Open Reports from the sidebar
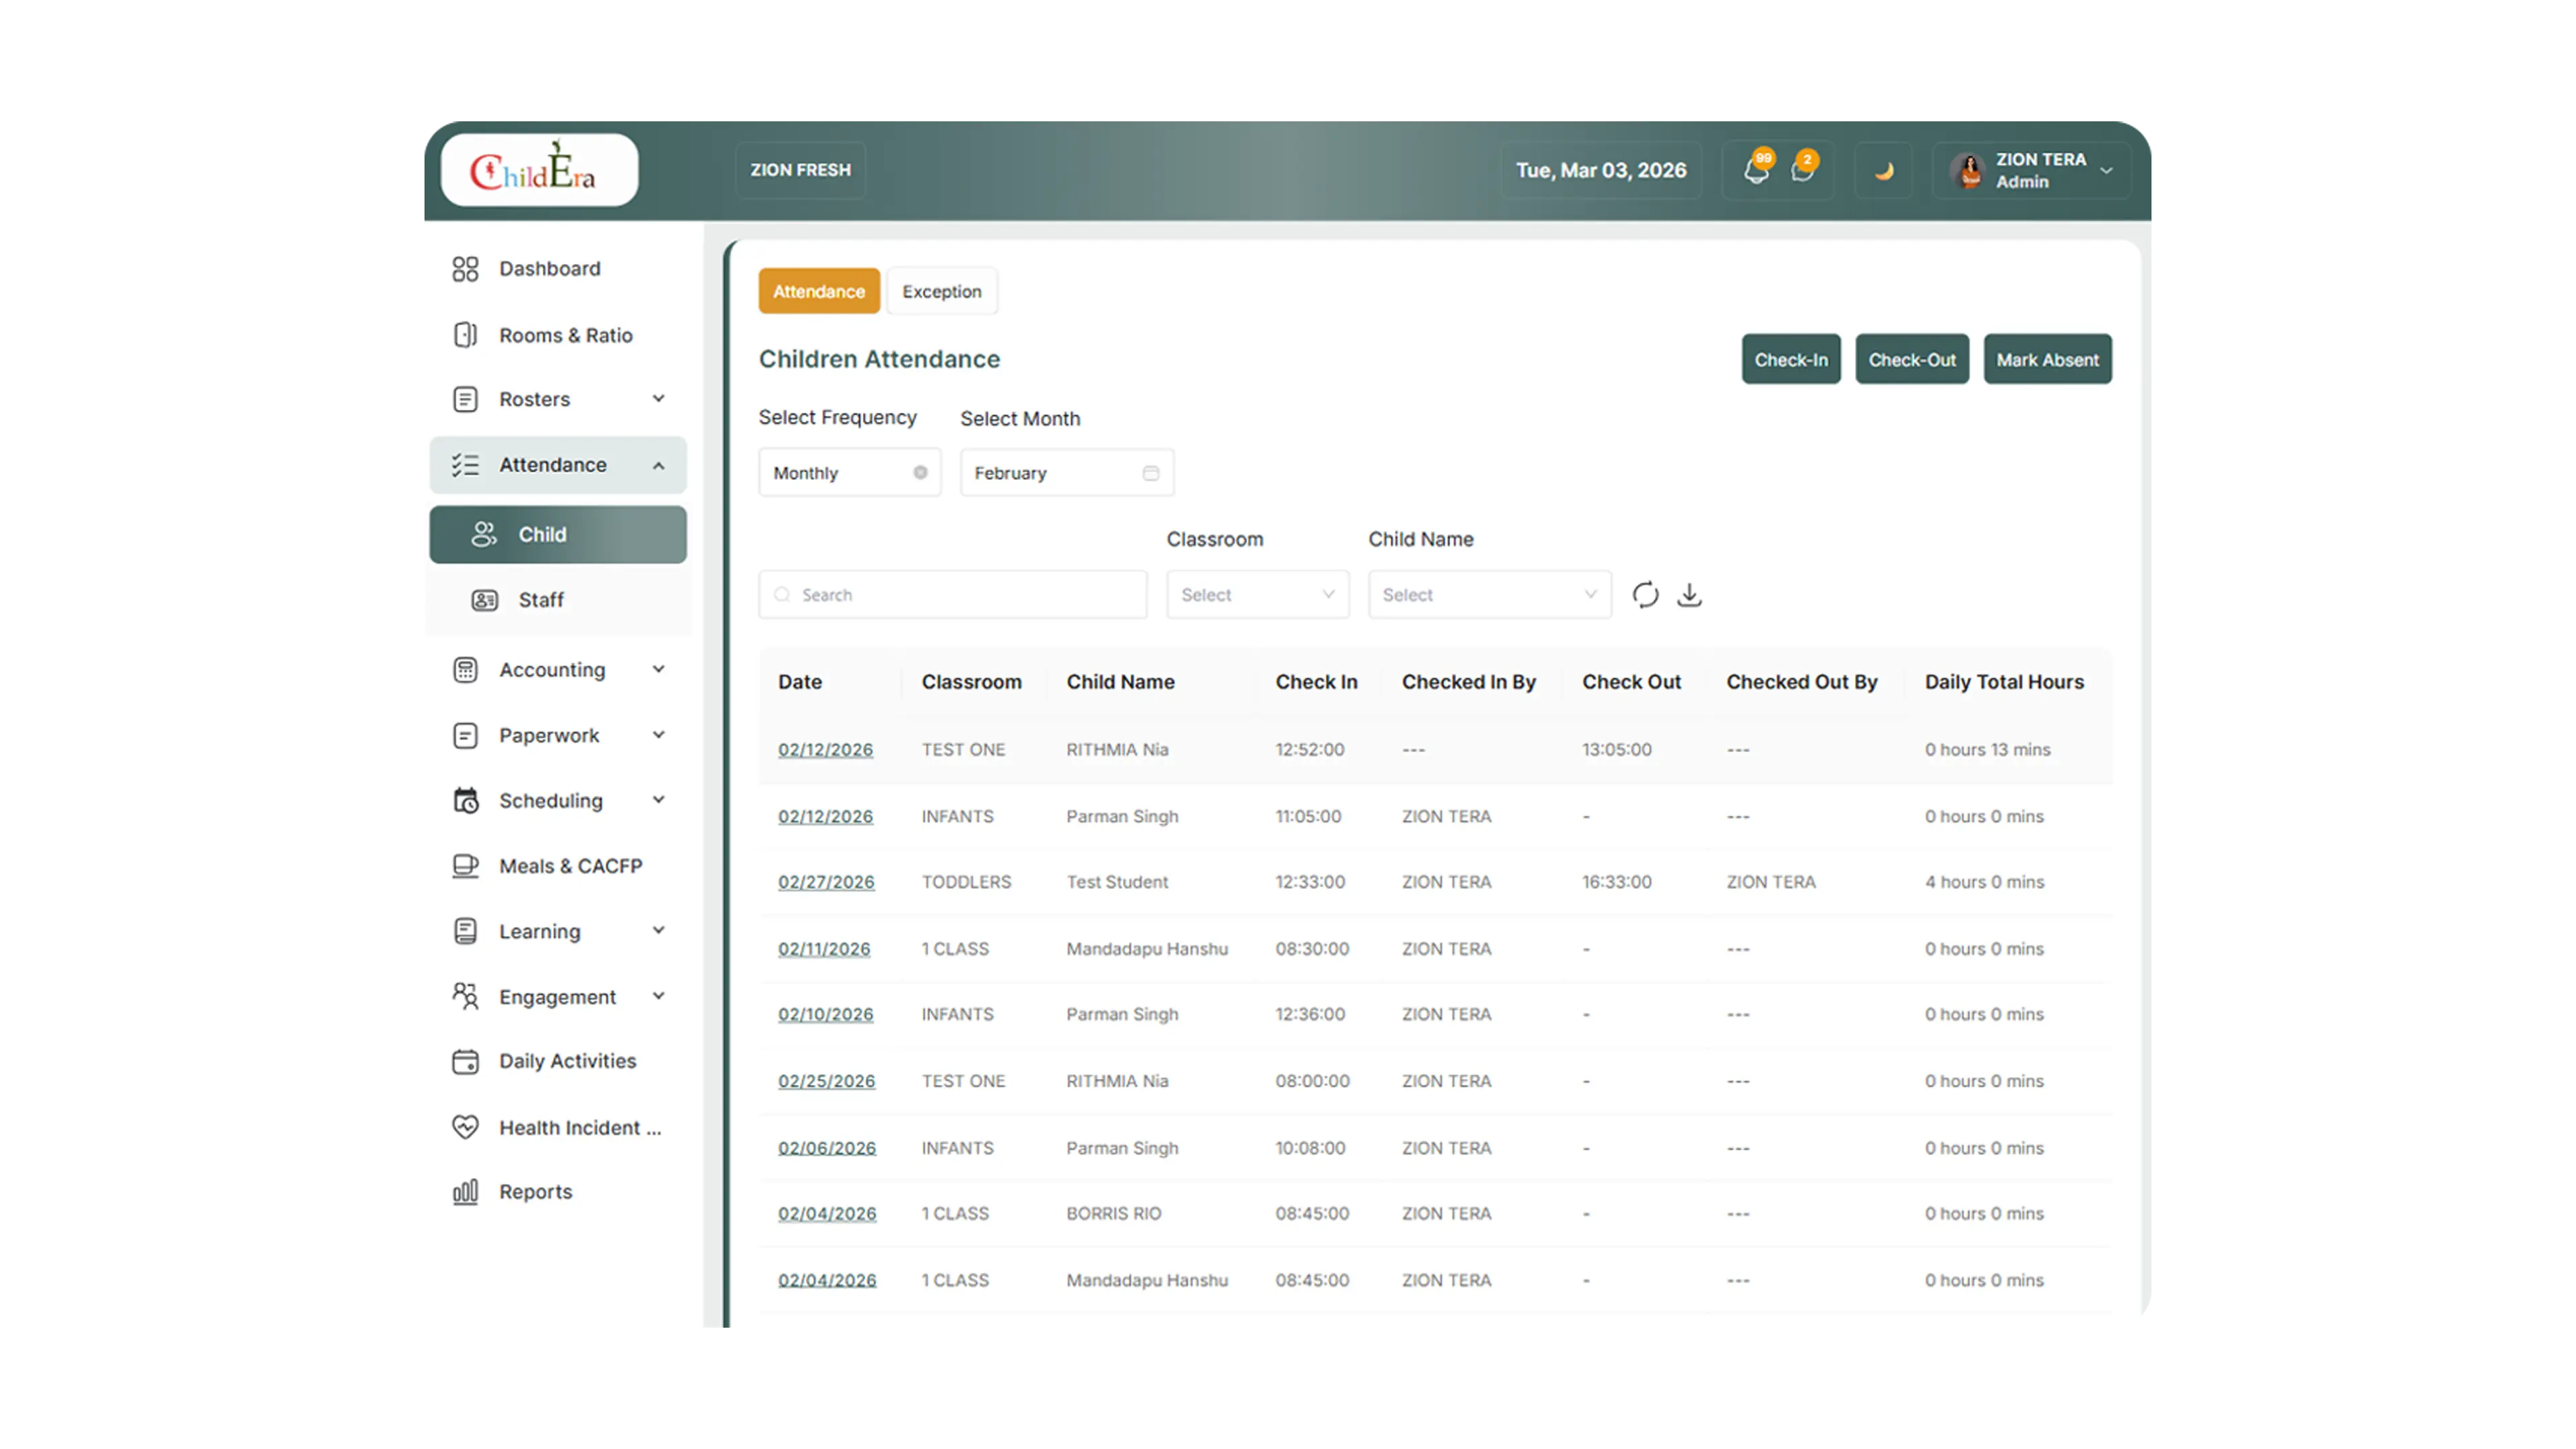 (558, 1191)
